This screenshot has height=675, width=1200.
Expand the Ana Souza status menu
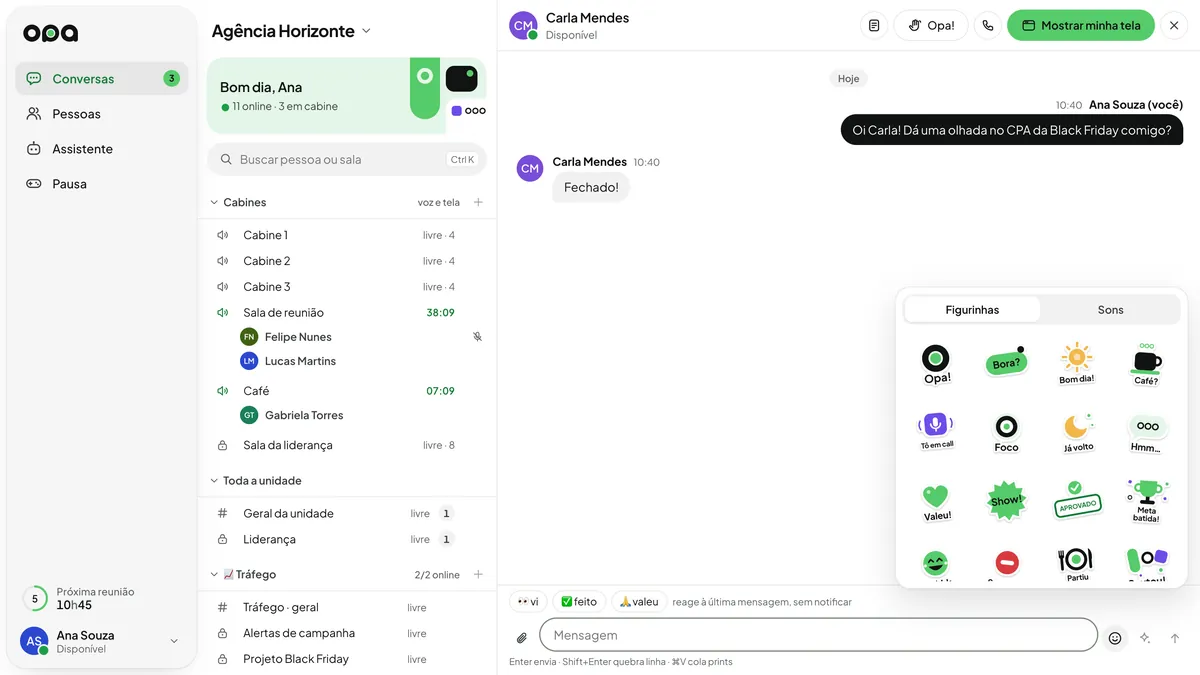(174, 641)
